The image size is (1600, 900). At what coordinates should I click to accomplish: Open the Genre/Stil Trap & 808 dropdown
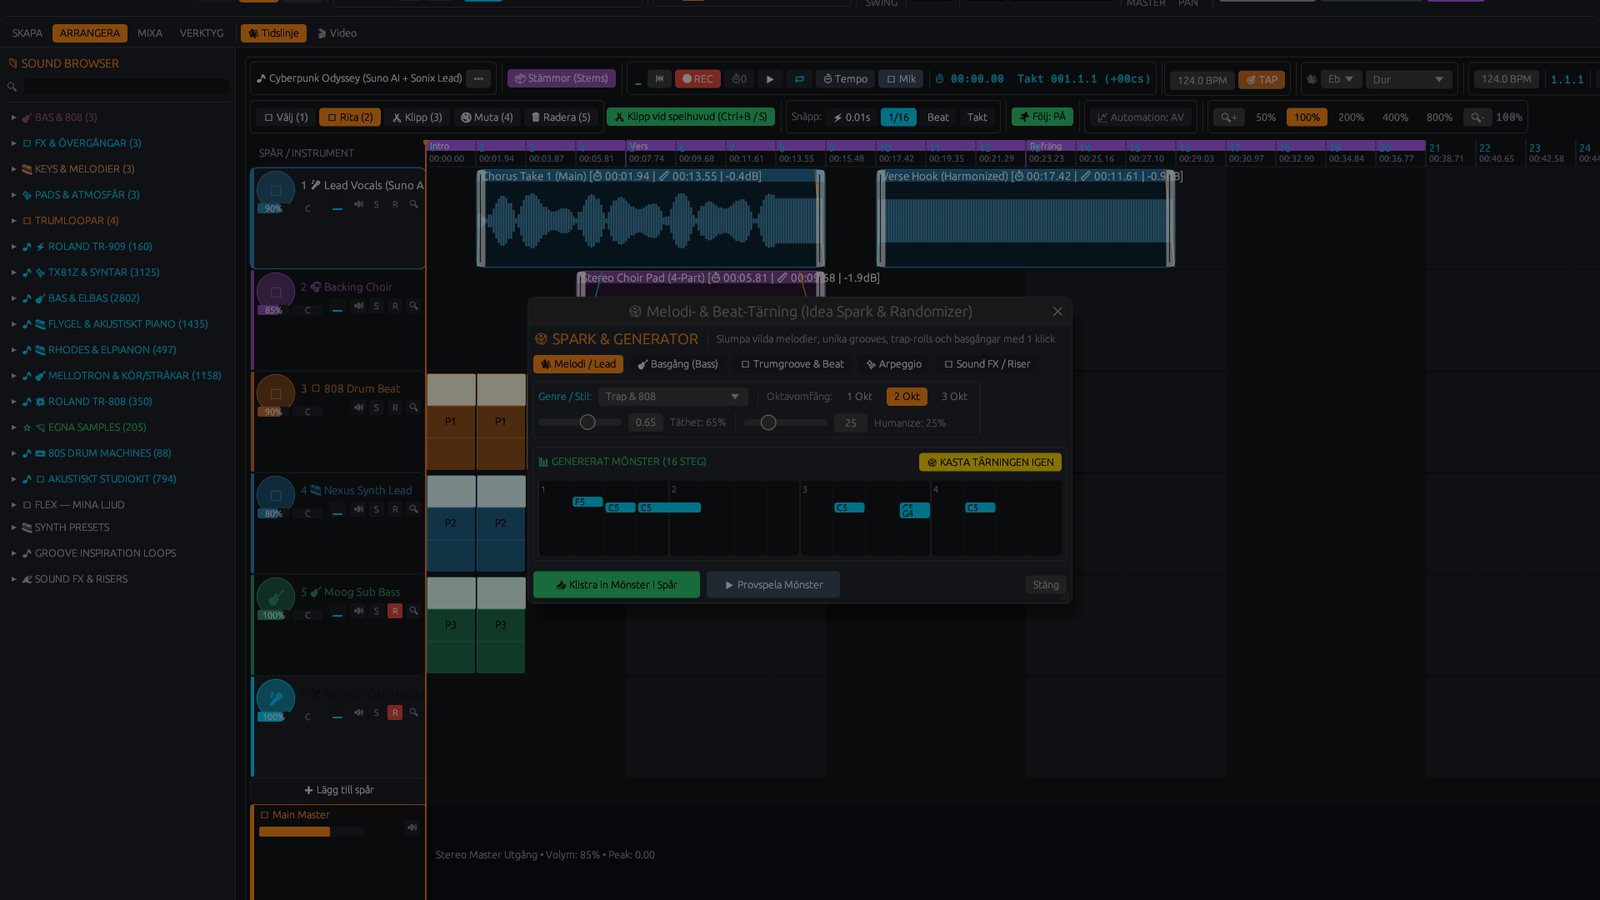click(673, 397)
